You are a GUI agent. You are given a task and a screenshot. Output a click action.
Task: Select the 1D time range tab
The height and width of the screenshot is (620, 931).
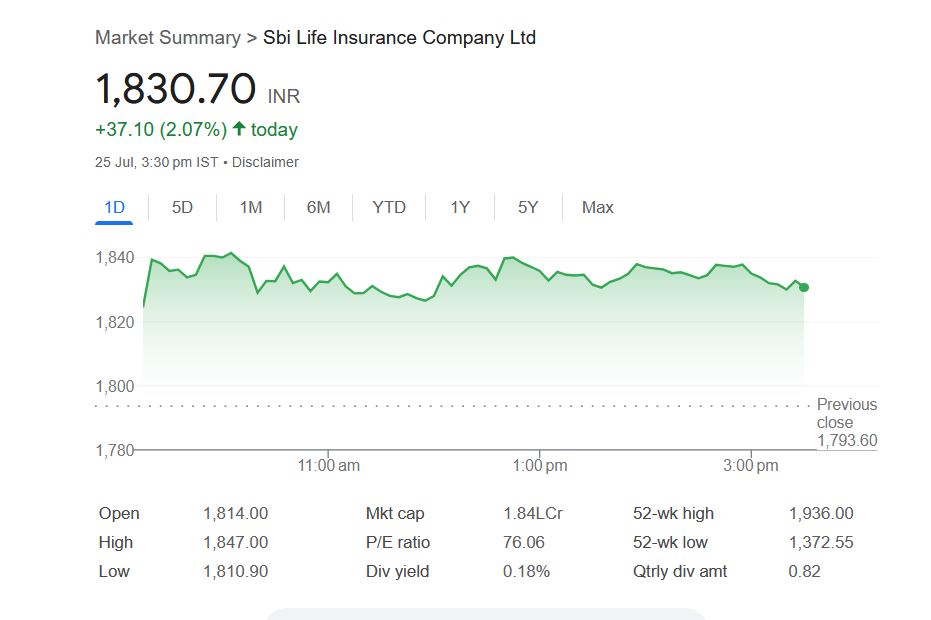click(115, 207)
